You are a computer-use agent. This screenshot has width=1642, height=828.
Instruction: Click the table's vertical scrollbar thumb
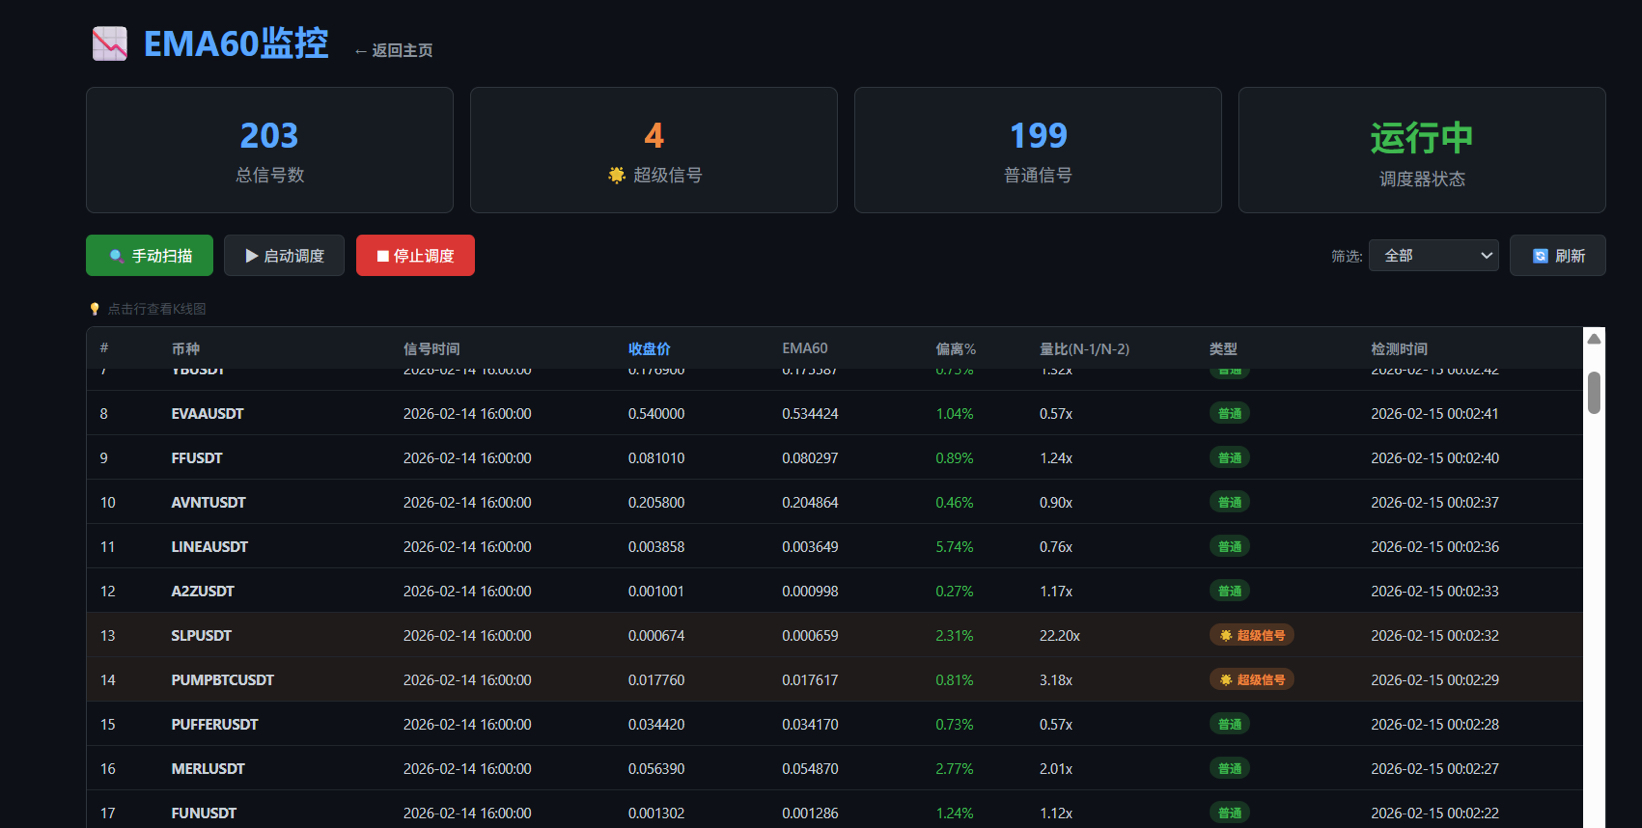tap(1594, 392)
